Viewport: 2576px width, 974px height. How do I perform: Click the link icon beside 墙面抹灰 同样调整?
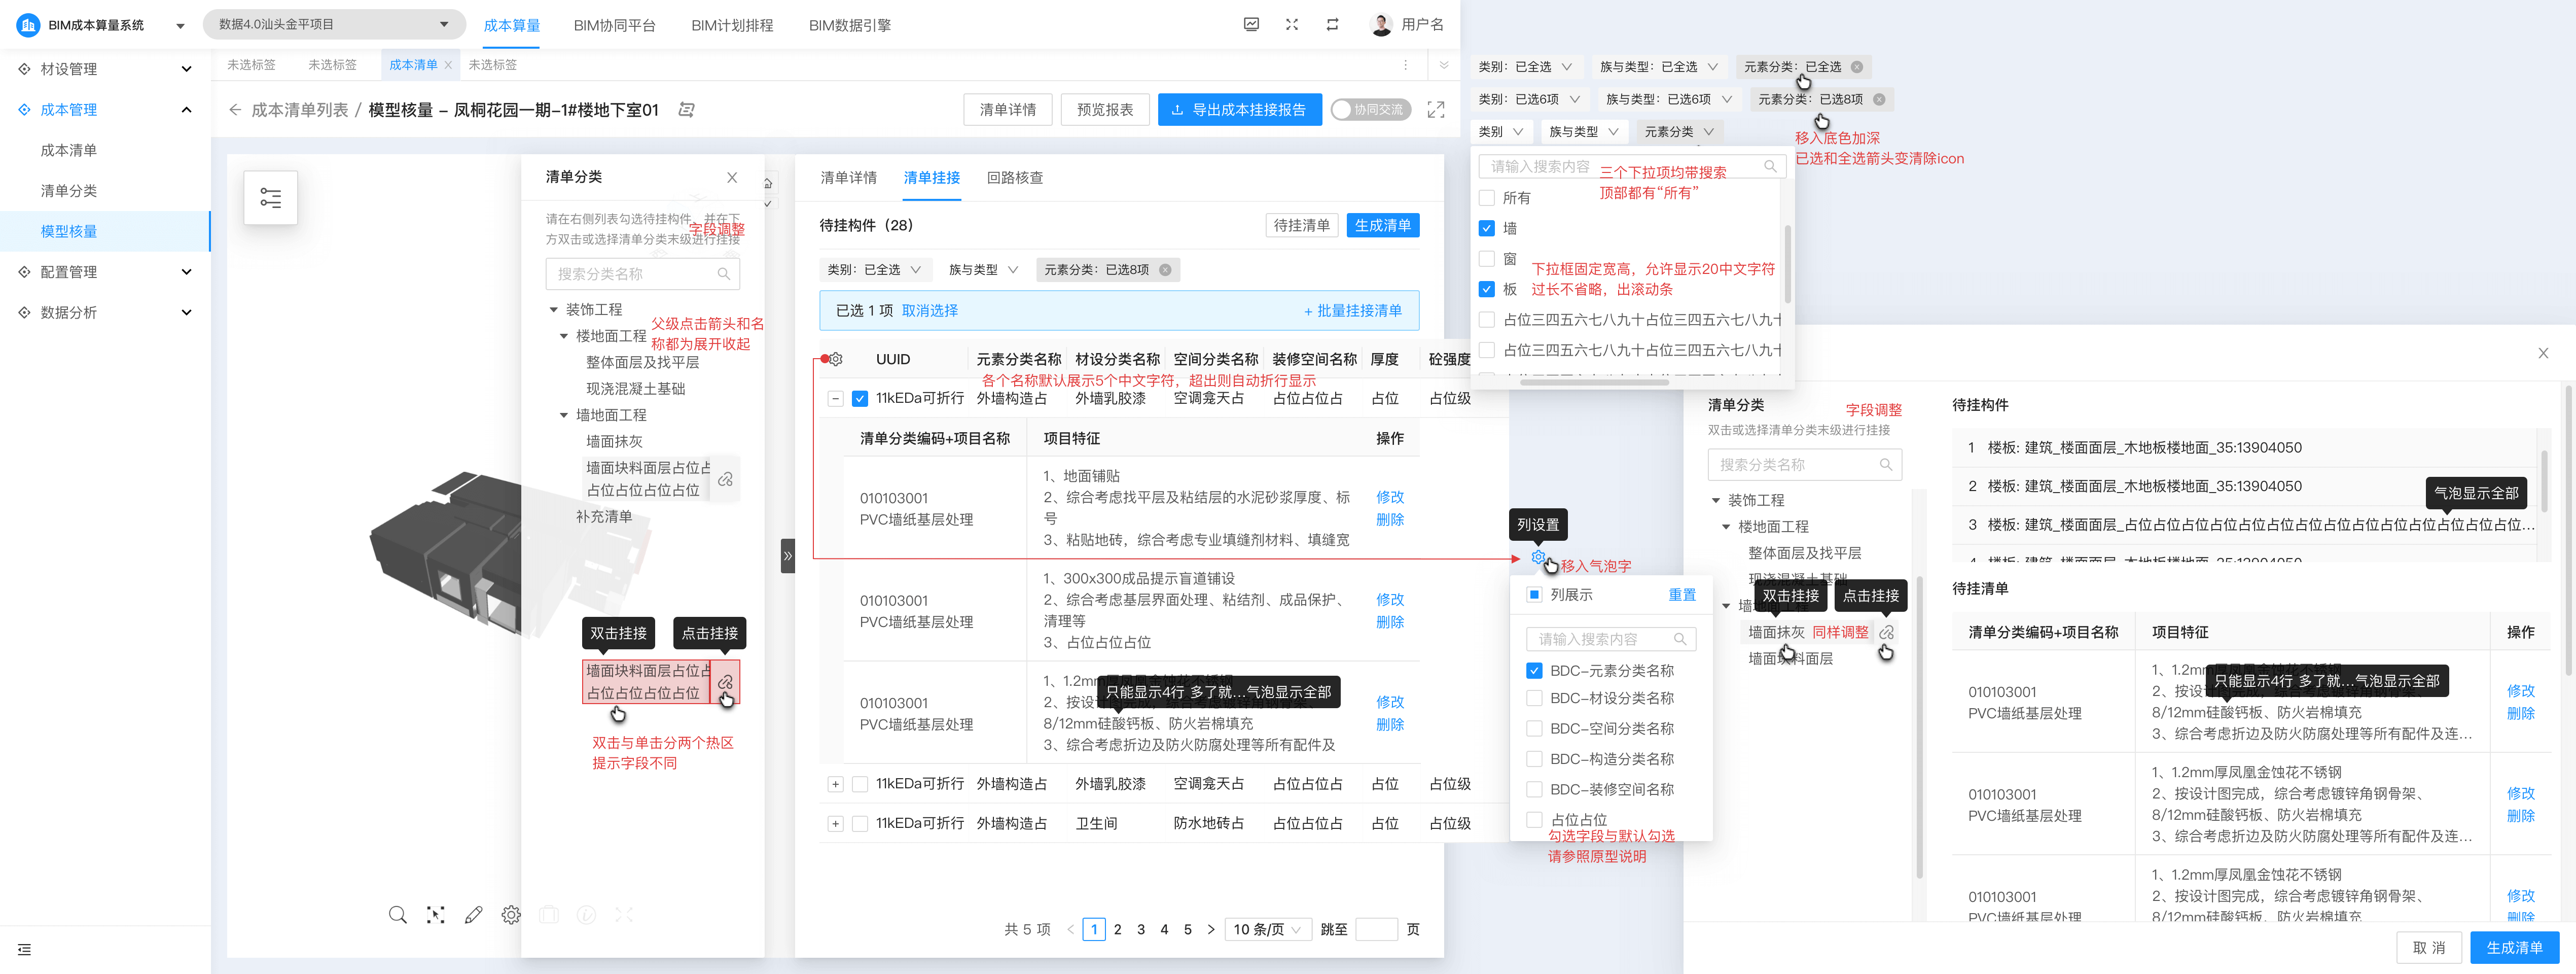pos(1886,632)
